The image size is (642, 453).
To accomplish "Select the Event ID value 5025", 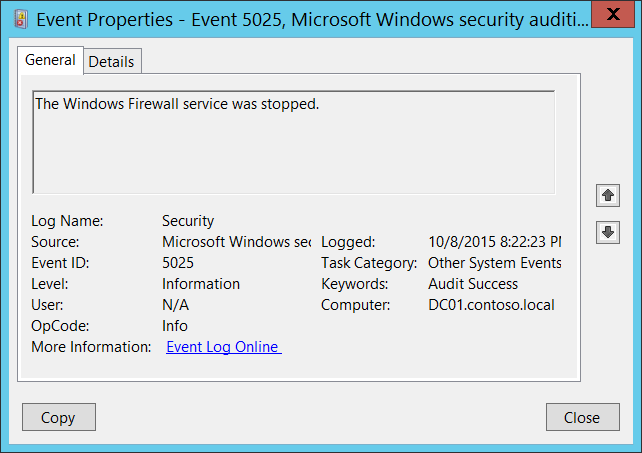I will [x=179, y=263].
